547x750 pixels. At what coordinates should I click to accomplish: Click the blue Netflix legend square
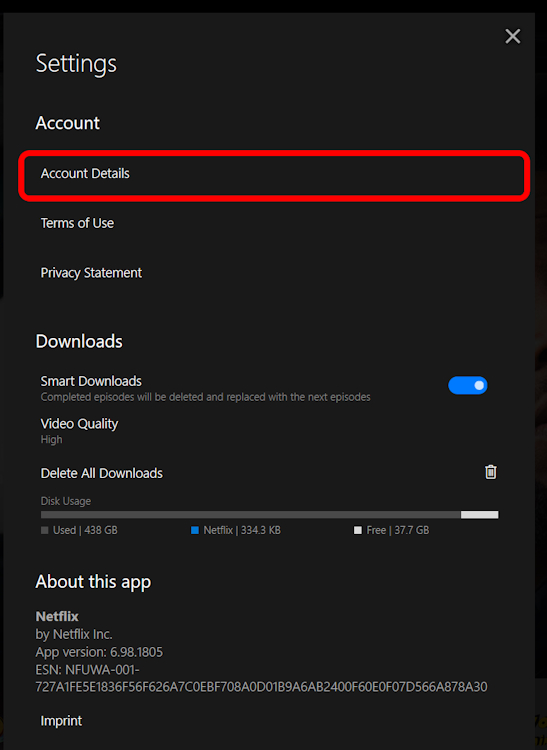pyautogui.click(x=195, y=530)
